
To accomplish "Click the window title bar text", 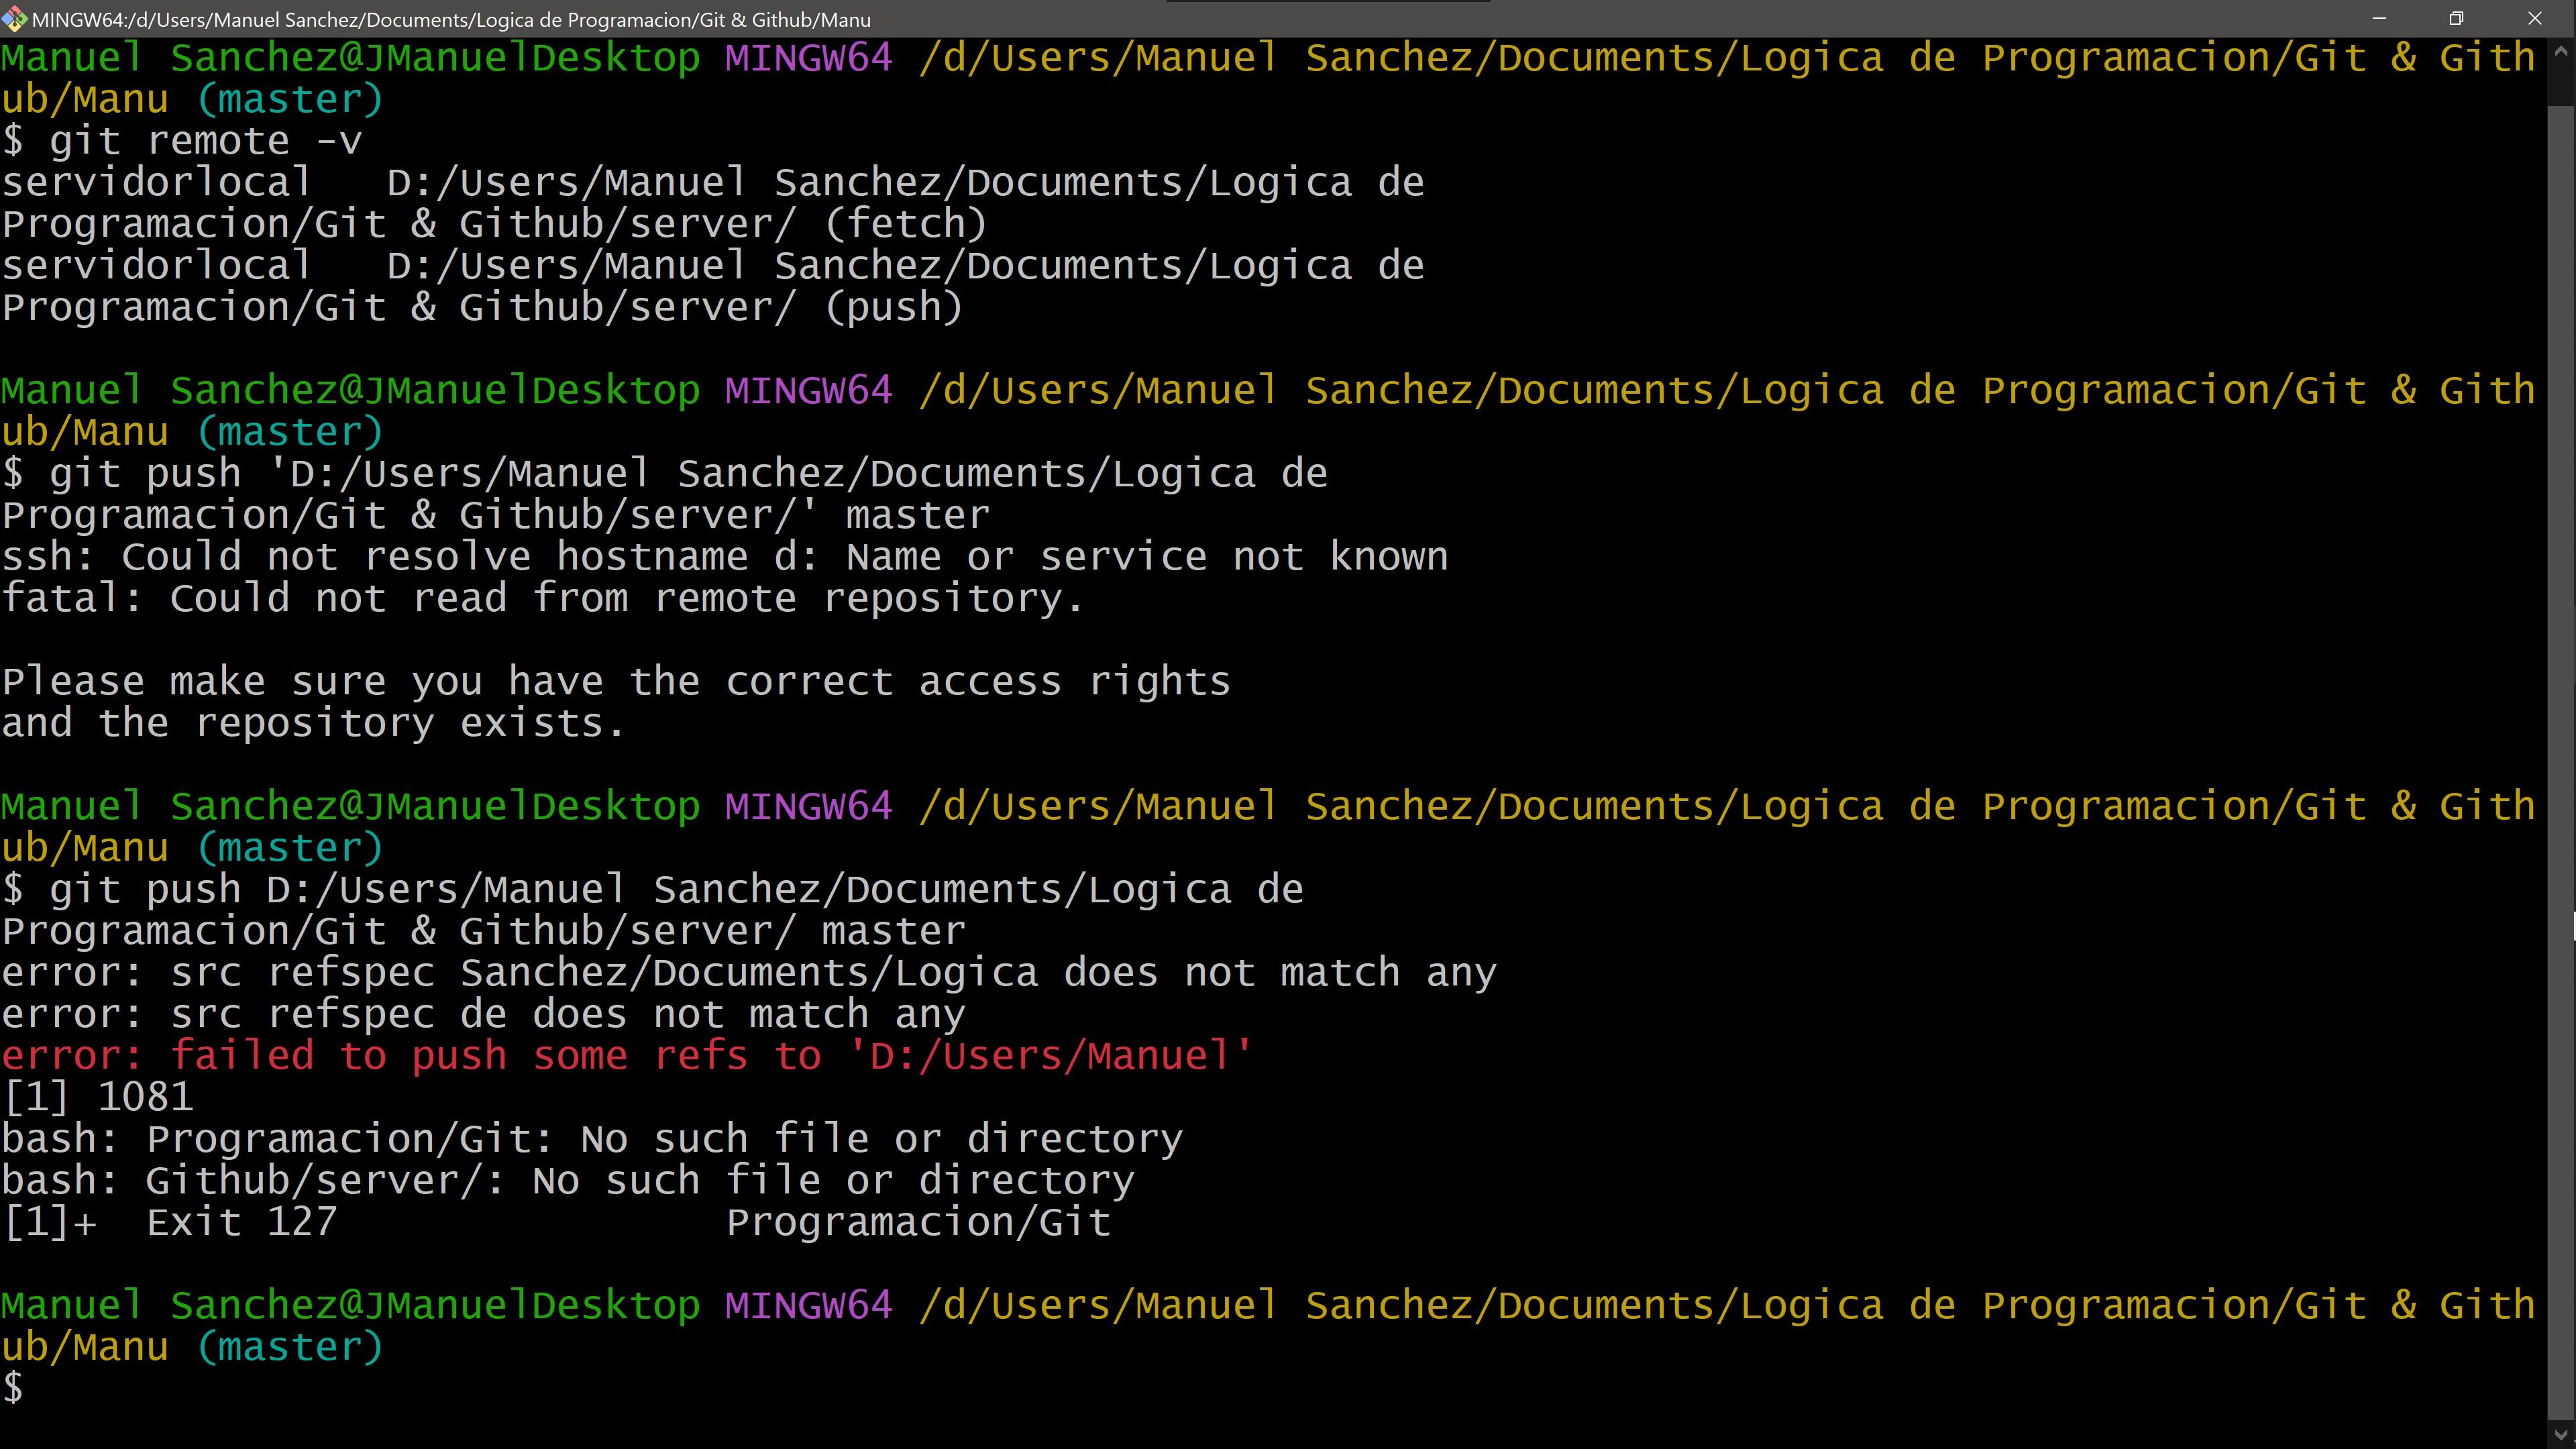I will [451, 19].
